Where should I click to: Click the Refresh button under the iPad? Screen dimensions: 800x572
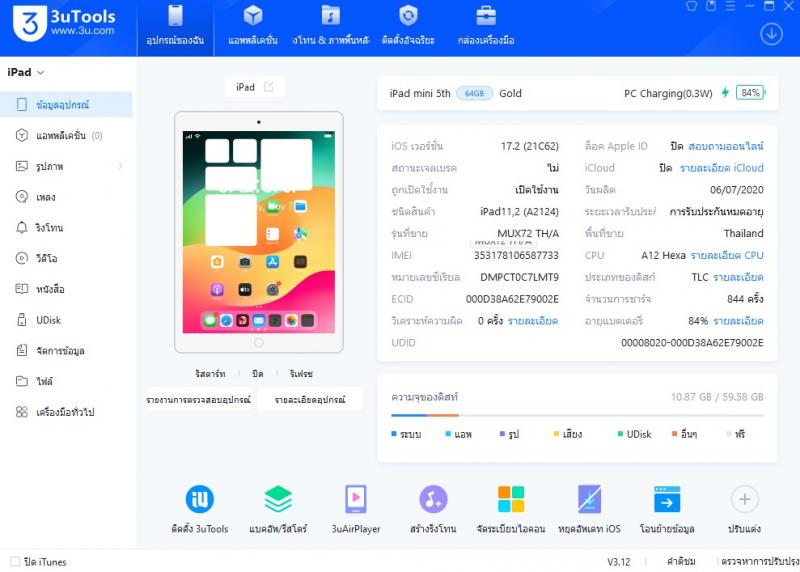pyautogui.click(x=301, y=374)
